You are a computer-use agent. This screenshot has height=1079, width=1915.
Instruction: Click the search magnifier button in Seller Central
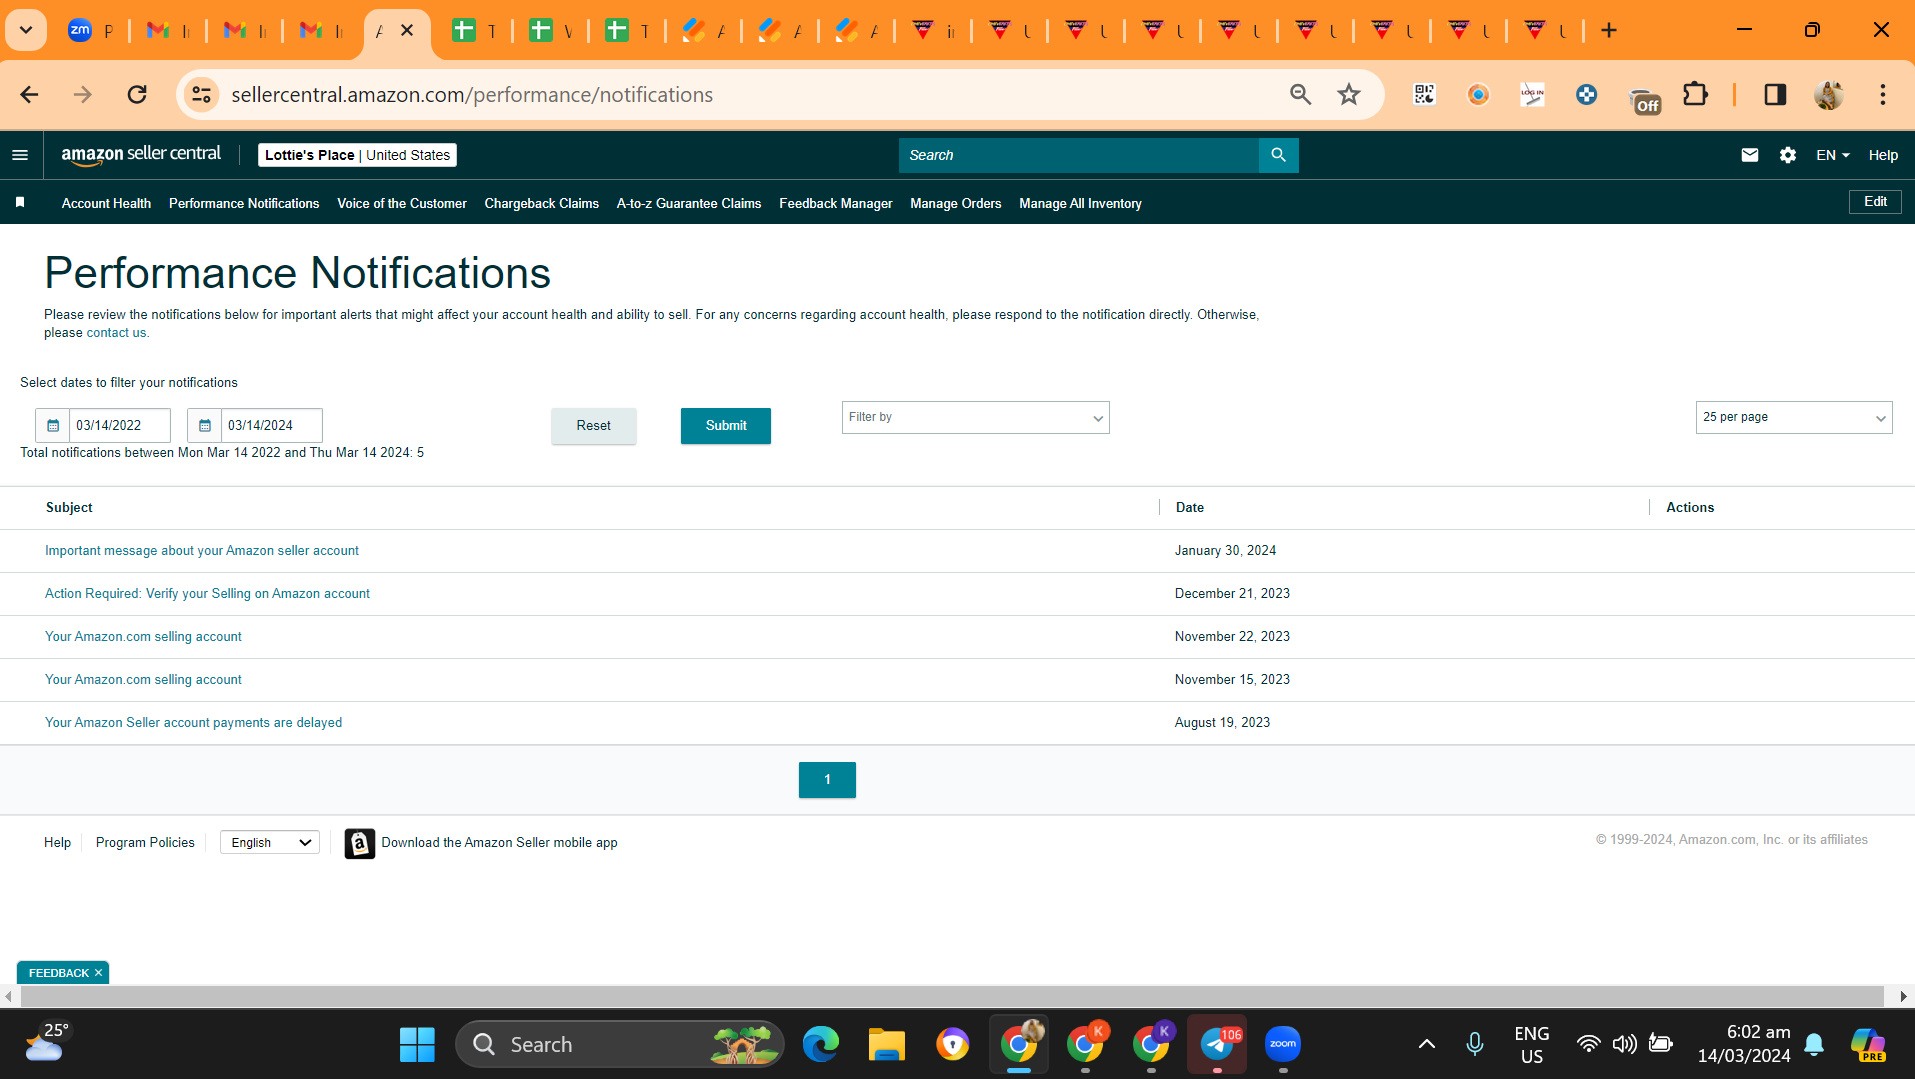(1278, 155)
